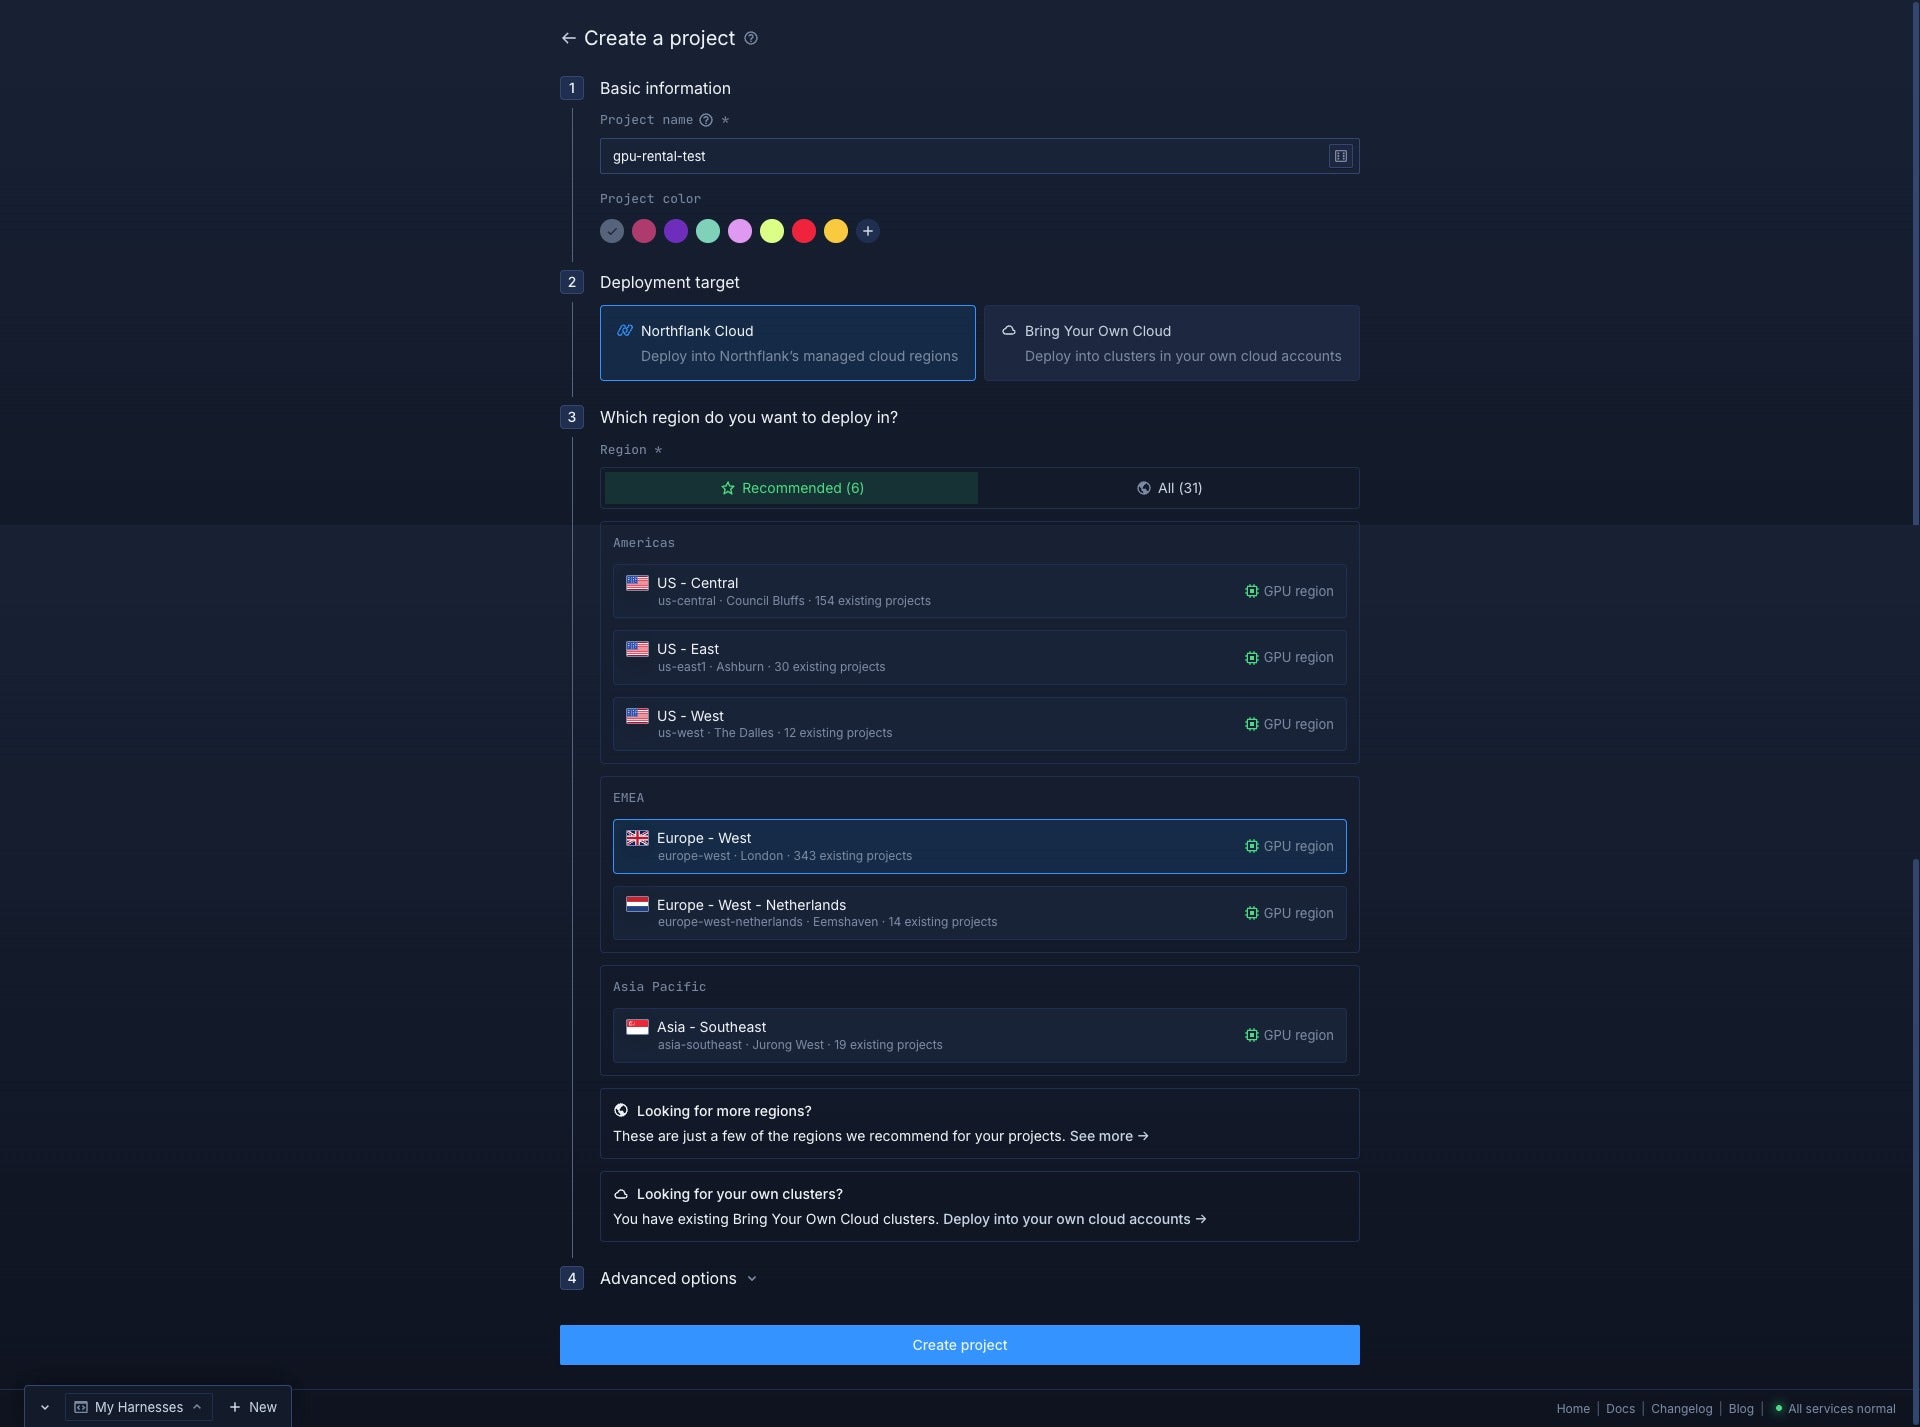
Task: Click the US flag icon for US - Central
Action: click(x=637, y=582)
